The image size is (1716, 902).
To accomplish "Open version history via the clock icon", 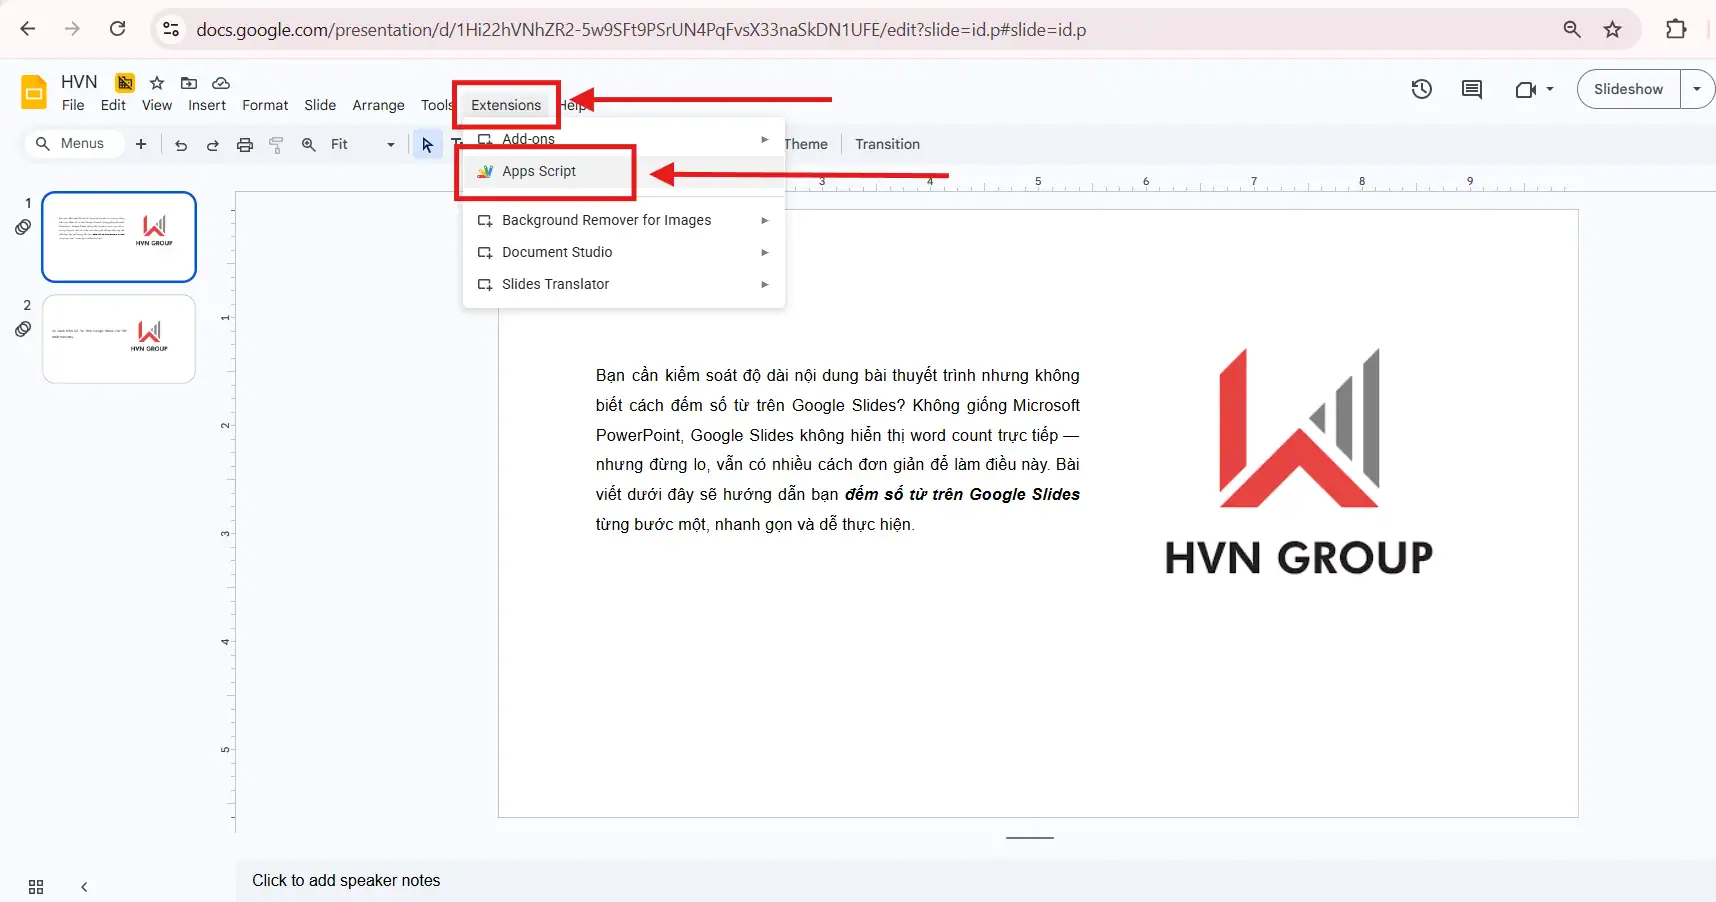I will [1422, 89].
